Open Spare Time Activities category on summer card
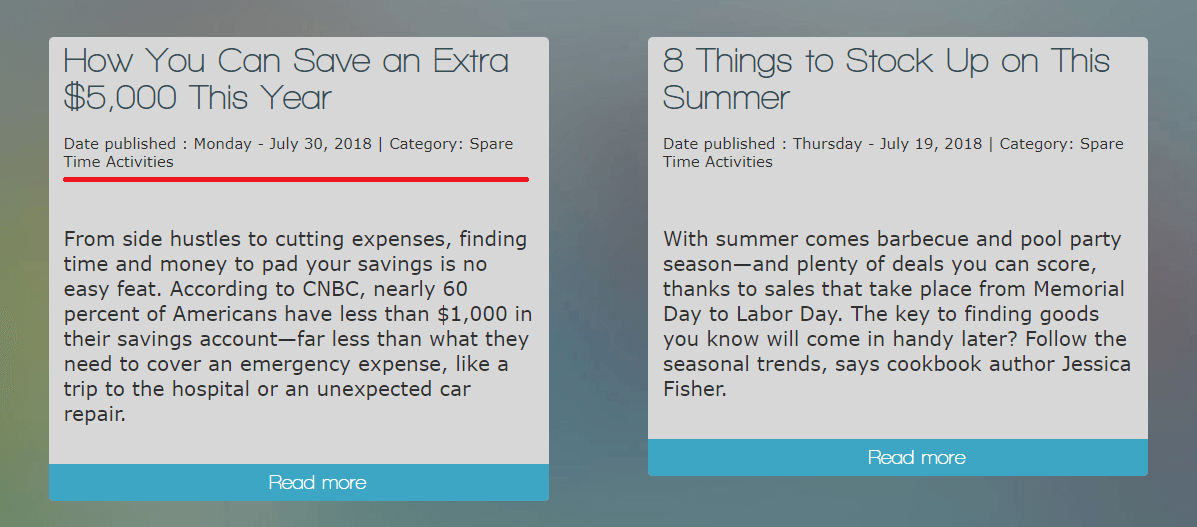 coord(893,153)
